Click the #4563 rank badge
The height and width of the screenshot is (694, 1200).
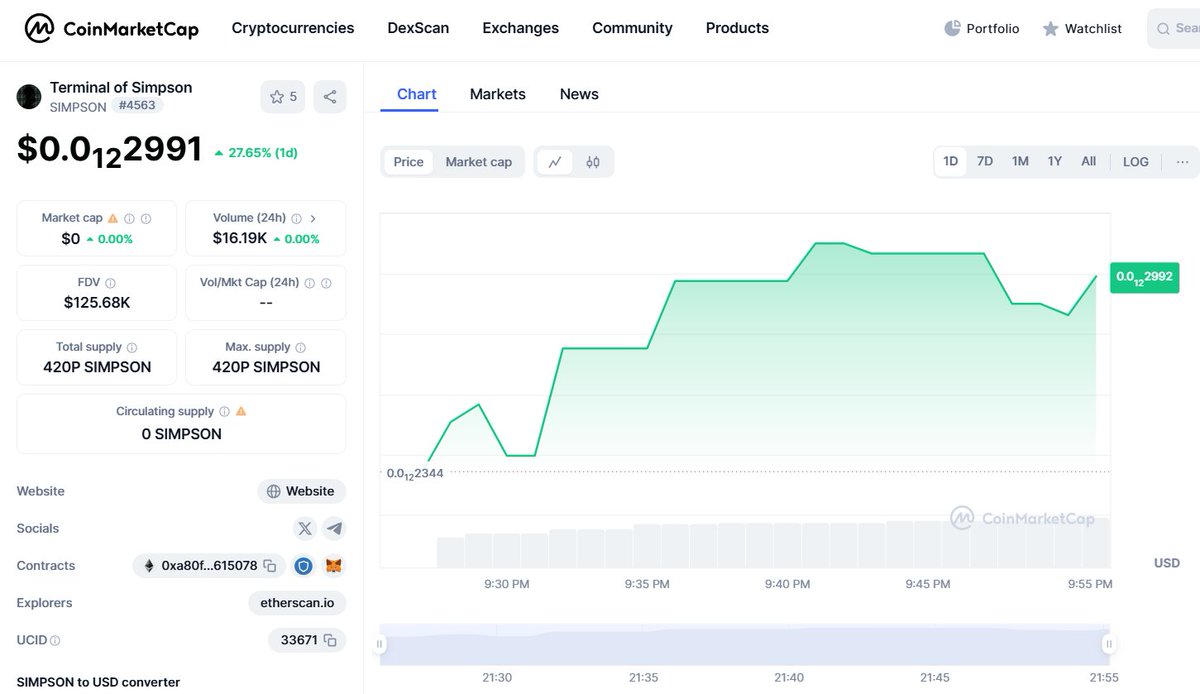coord(137,106)
